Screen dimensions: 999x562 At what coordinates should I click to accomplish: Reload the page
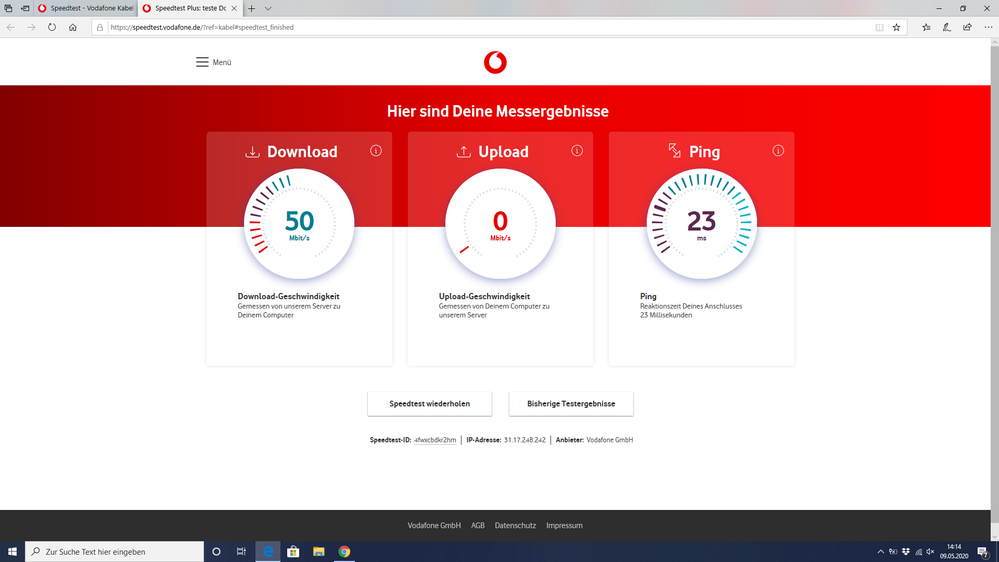(52, 27)
